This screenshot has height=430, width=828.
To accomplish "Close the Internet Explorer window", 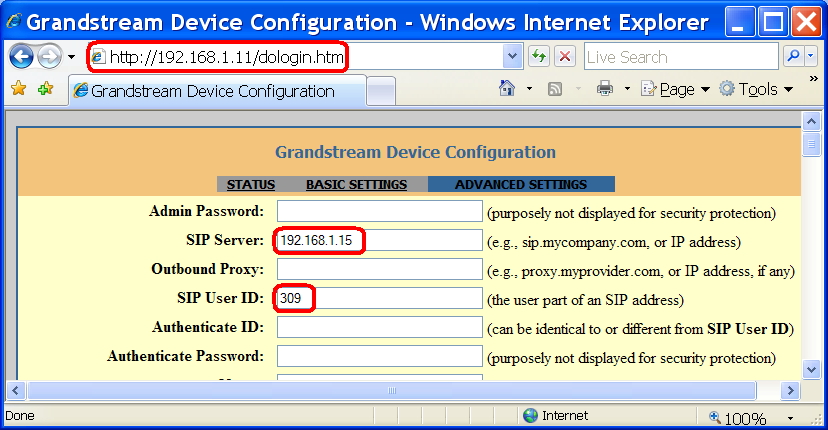I will 807,22.
